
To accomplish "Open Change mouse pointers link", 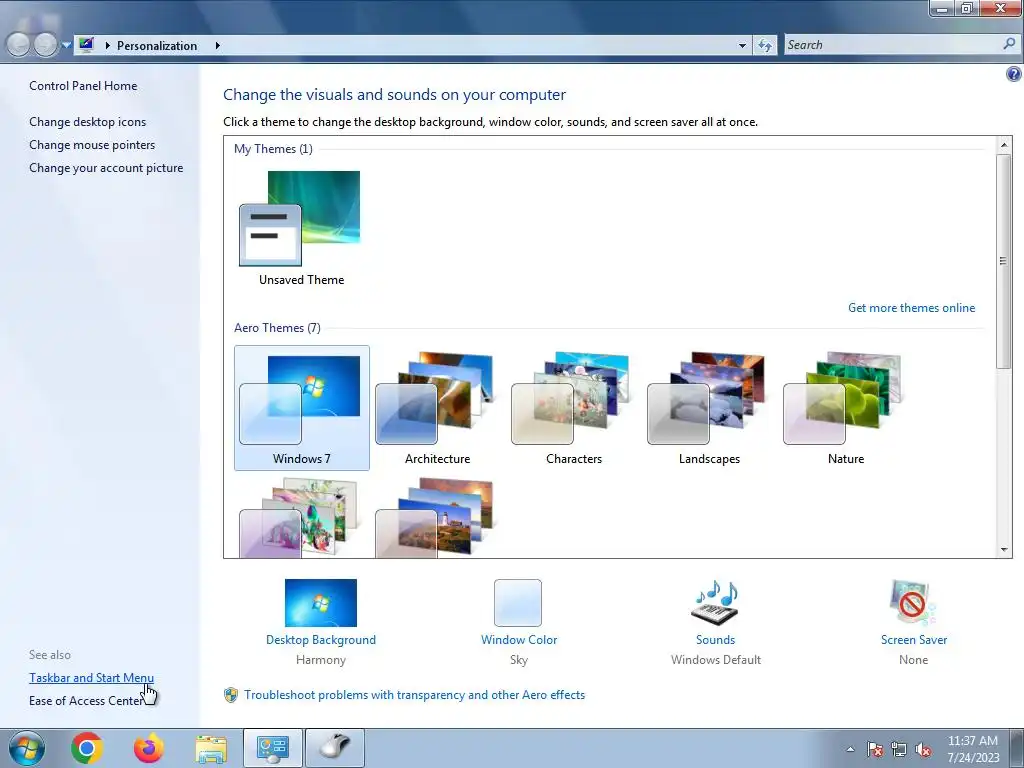I will [92, 144].
